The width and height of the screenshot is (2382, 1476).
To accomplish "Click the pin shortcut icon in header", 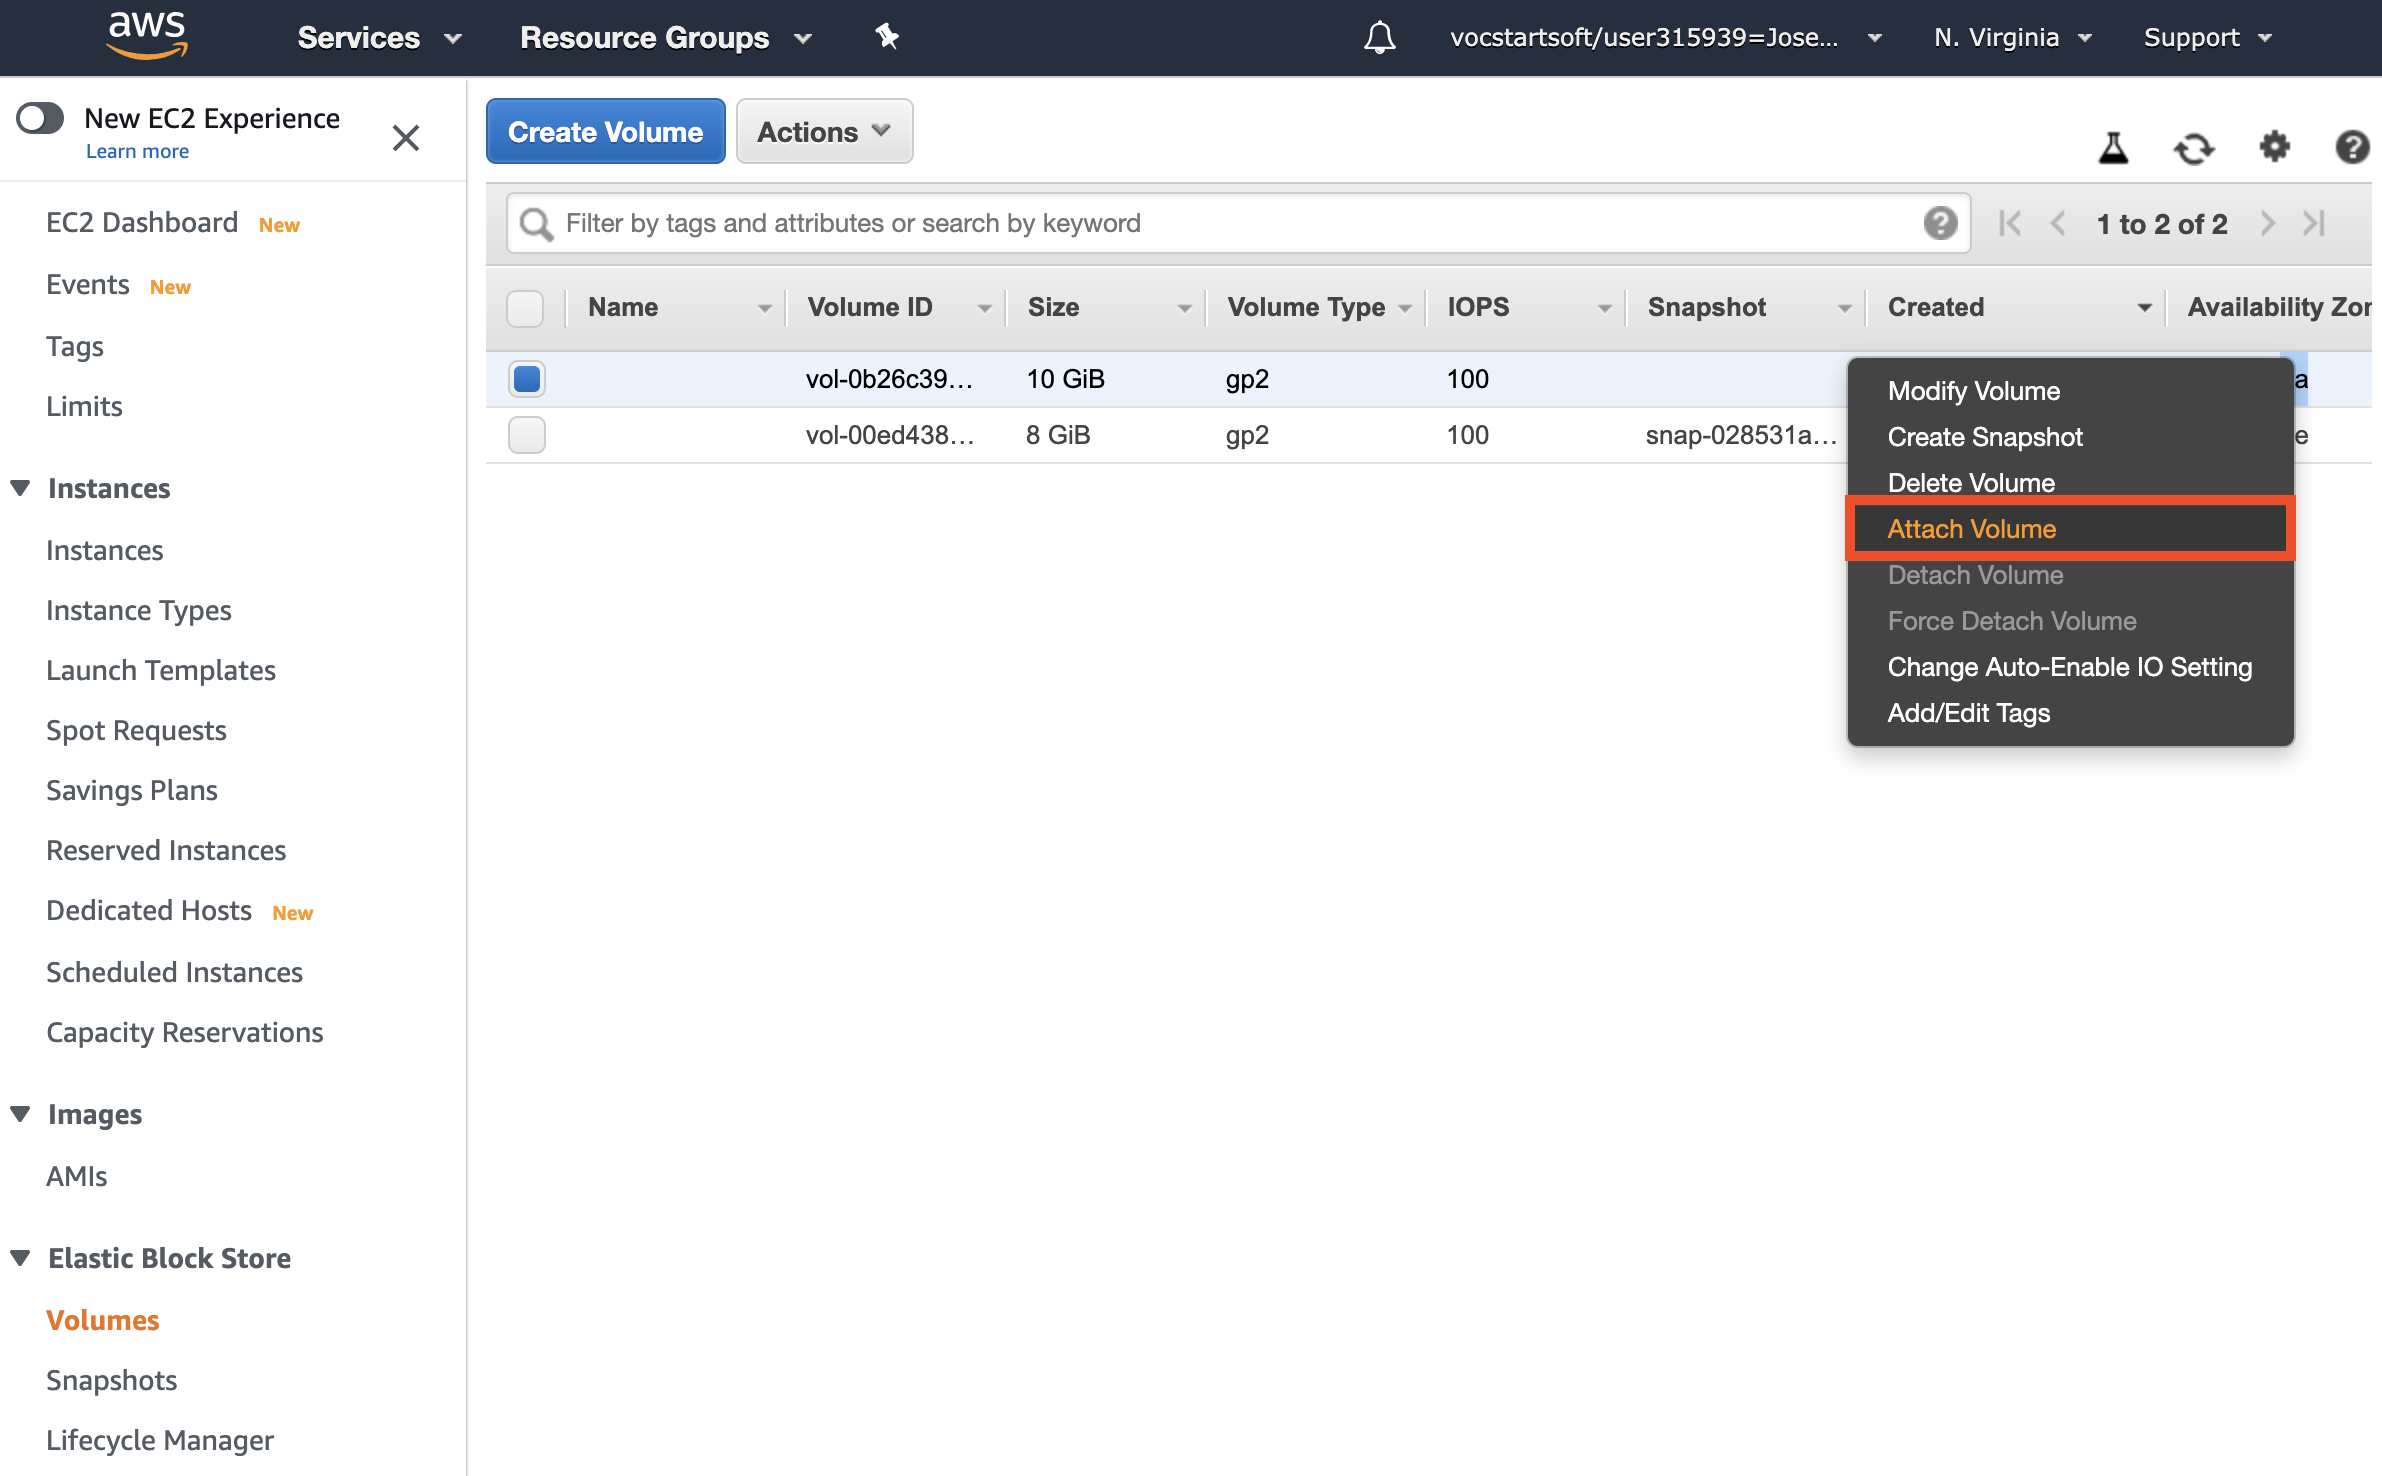I will tap(886, 37).
